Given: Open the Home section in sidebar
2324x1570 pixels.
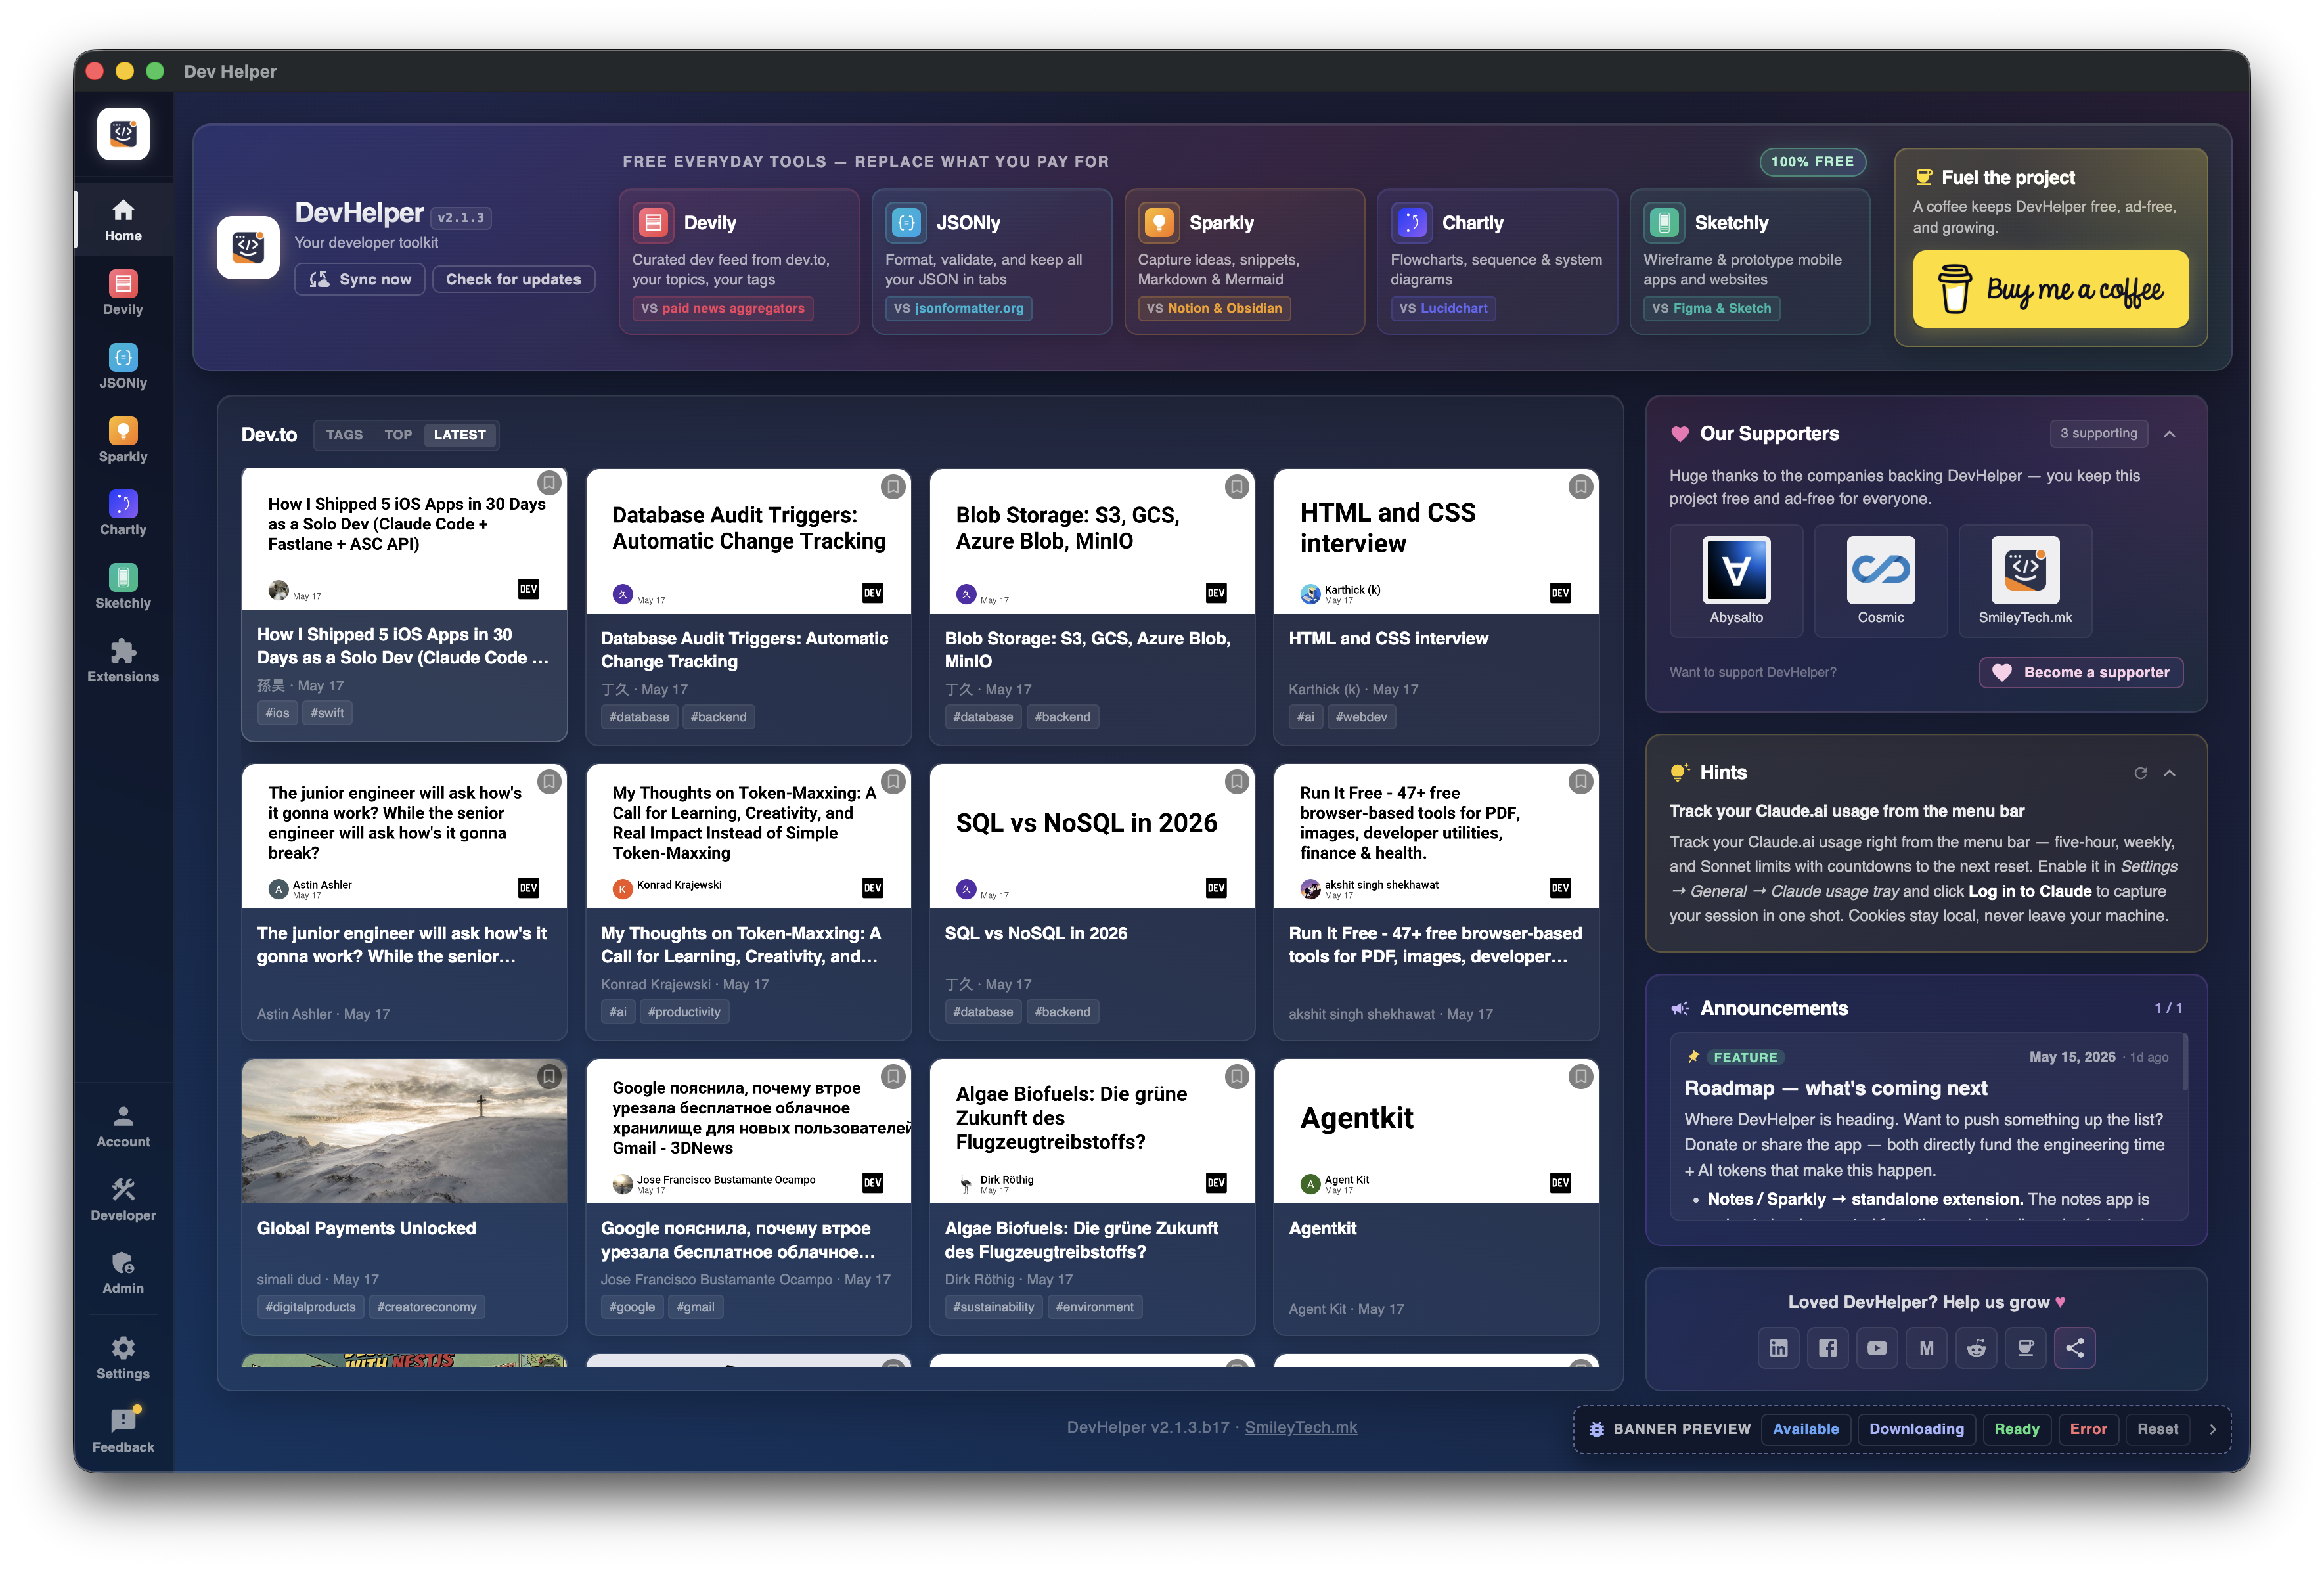Looking at the screenshot, I should point(123,220).
